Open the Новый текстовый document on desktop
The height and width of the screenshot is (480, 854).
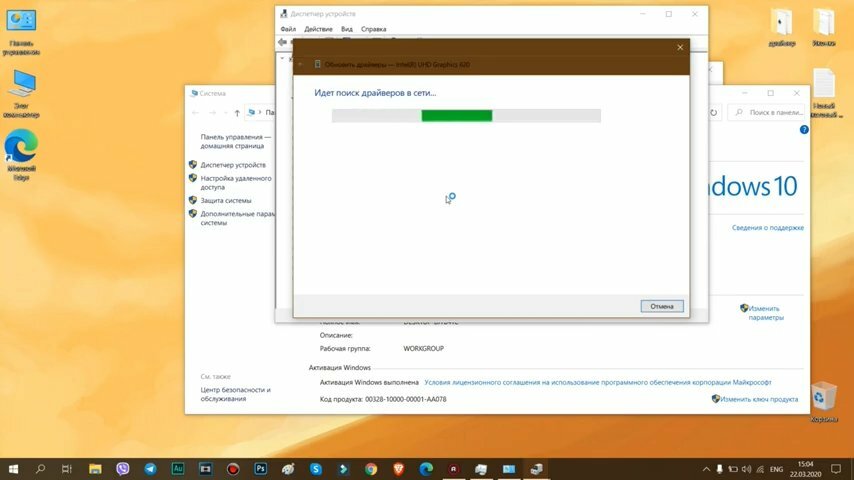[x=824, y=93]
